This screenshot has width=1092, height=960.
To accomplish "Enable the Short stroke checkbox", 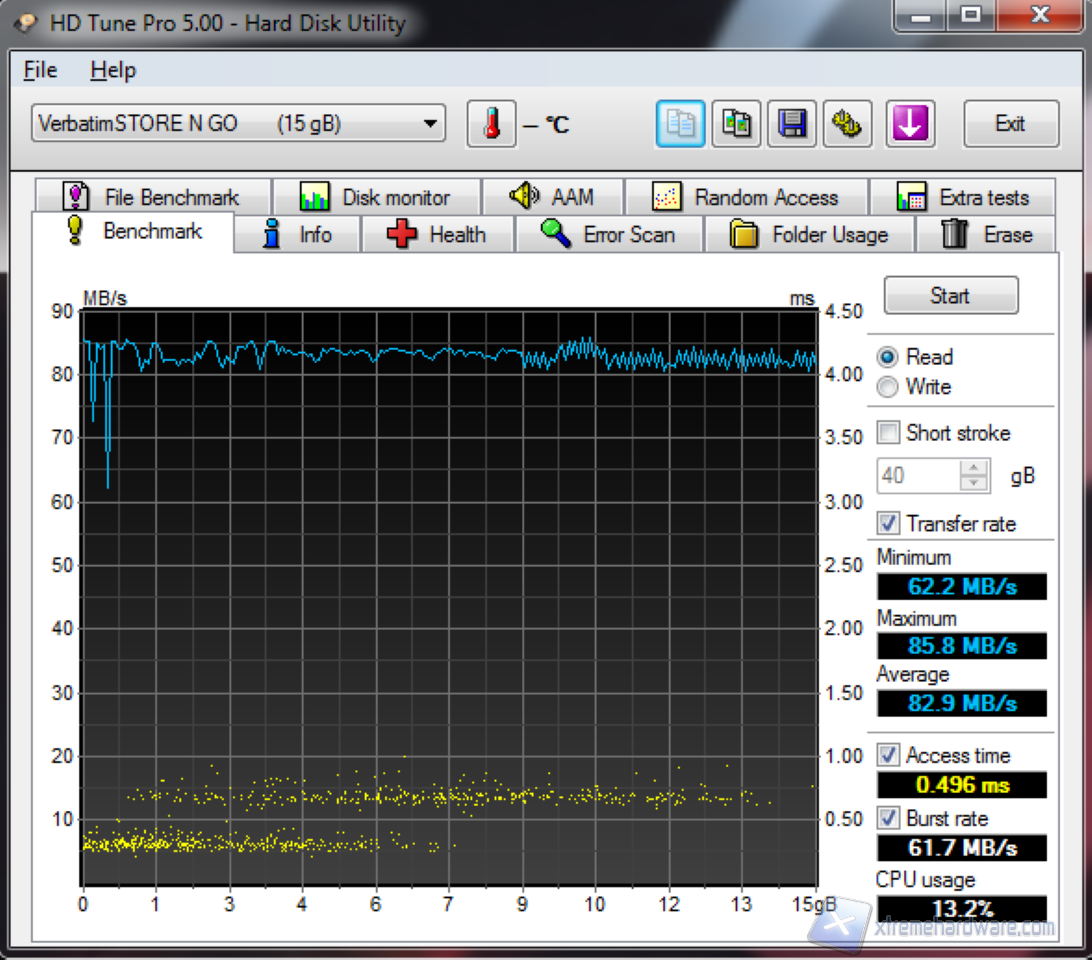I will pos(887,433).
